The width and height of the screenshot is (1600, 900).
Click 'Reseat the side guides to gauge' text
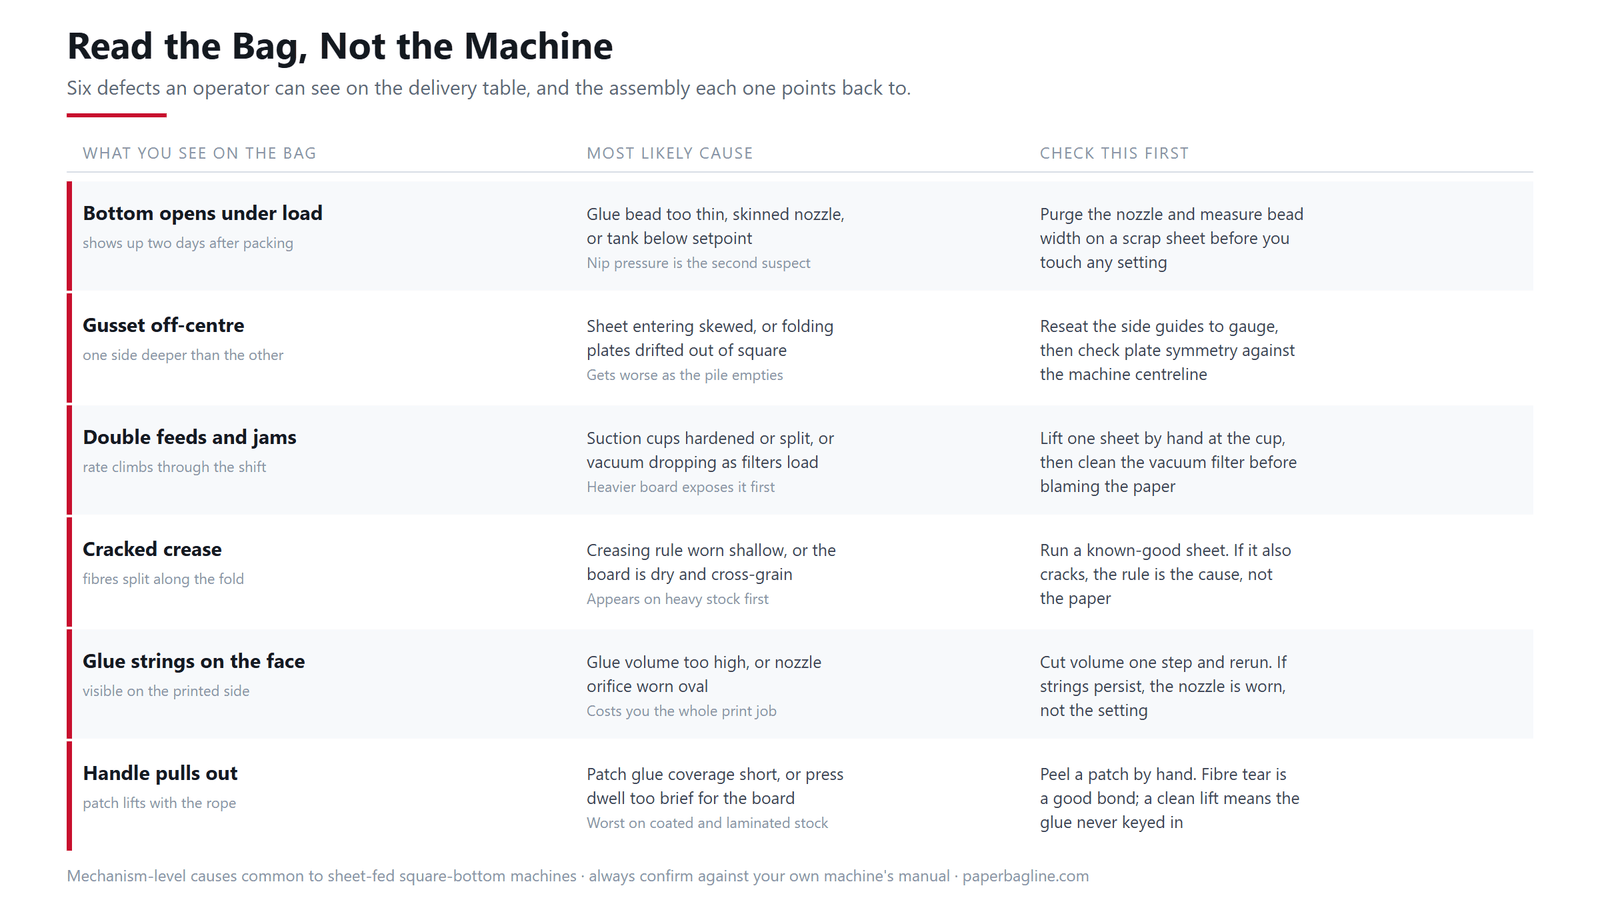click(x=1159, y=326)
